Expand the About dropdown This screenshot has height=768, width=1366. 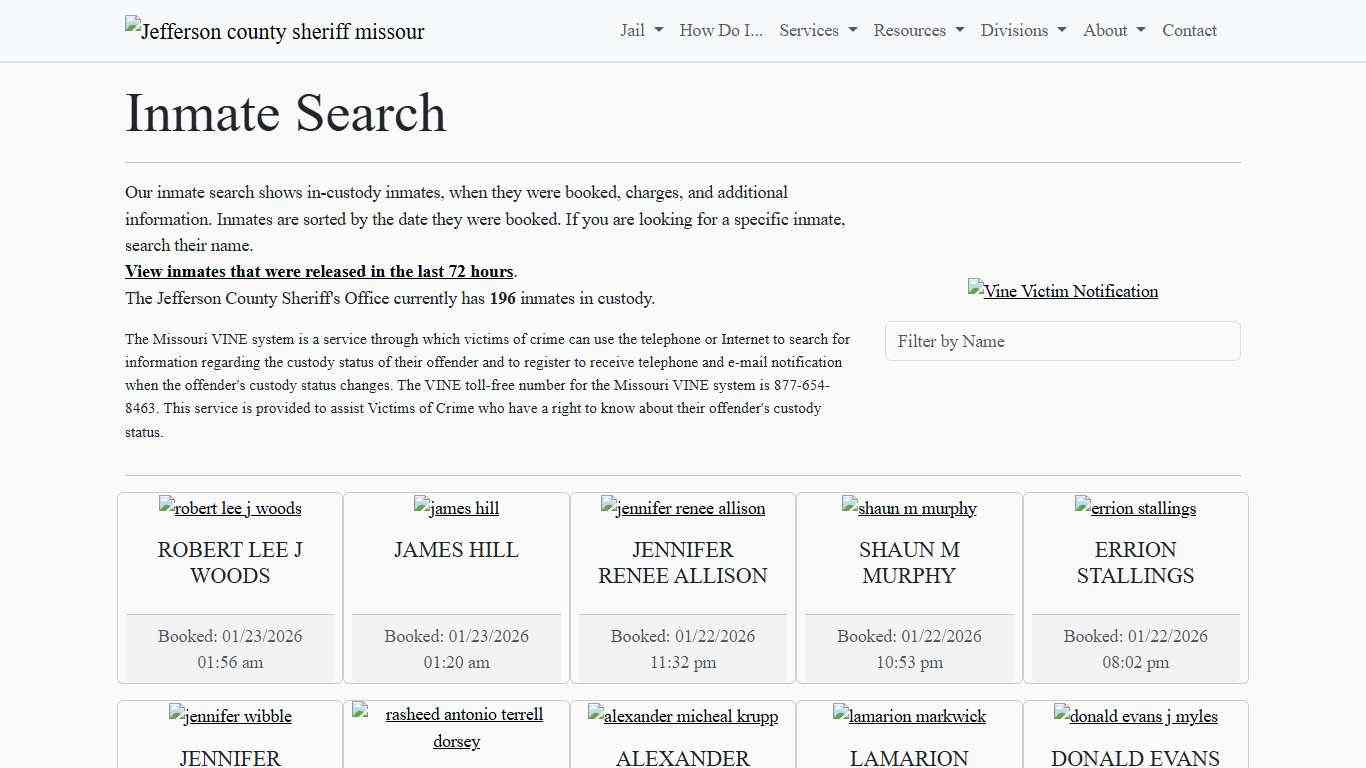(x=1112, y=30)
